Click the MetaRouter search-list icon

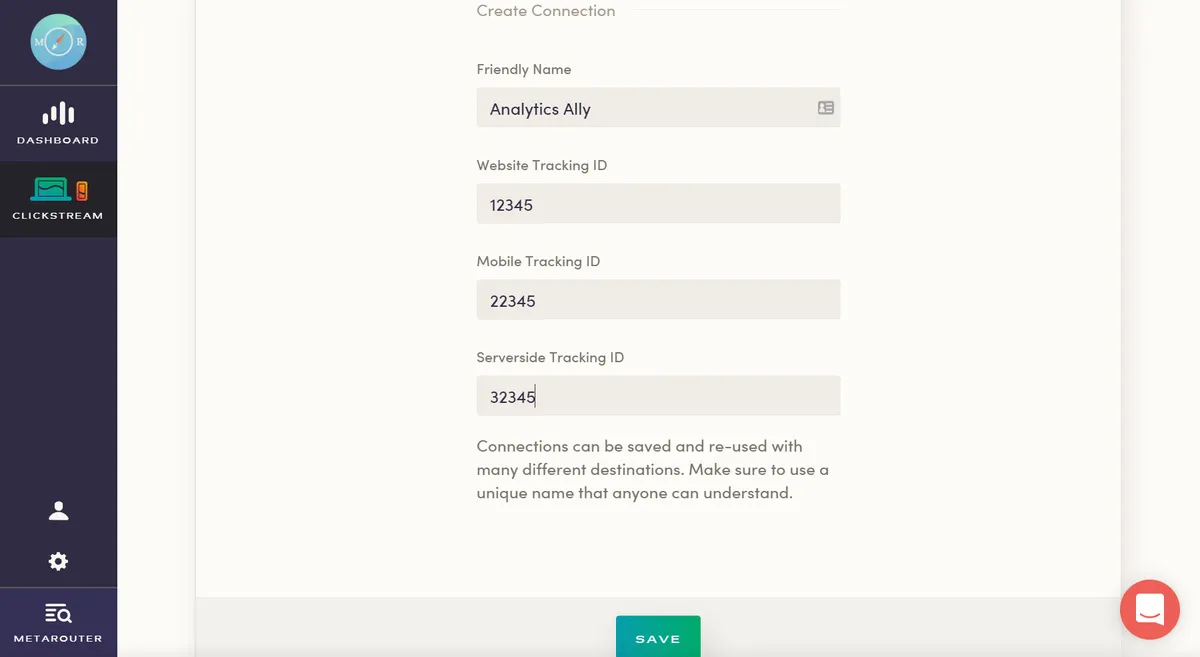coord(58,613)
